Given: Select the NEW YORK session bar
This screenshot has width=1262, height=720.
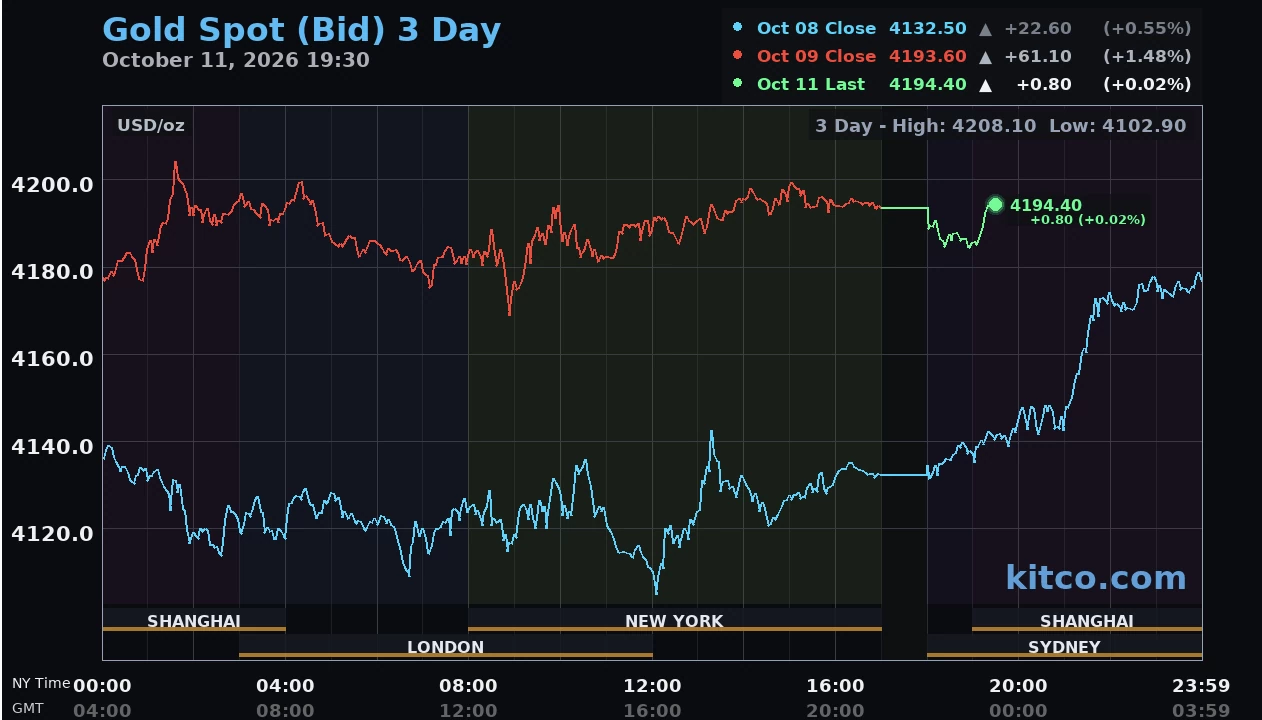Looking at the screenshot, I should tap(674, 620).
